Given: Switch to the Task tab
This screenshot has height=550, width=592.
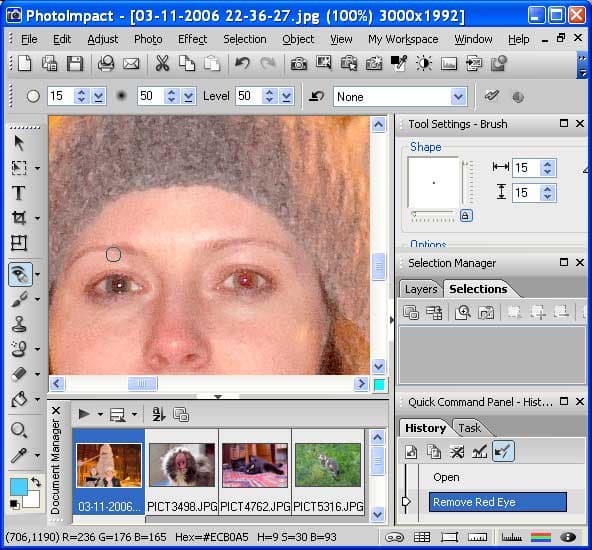Looking at the screenshot, I should (469, 428).
